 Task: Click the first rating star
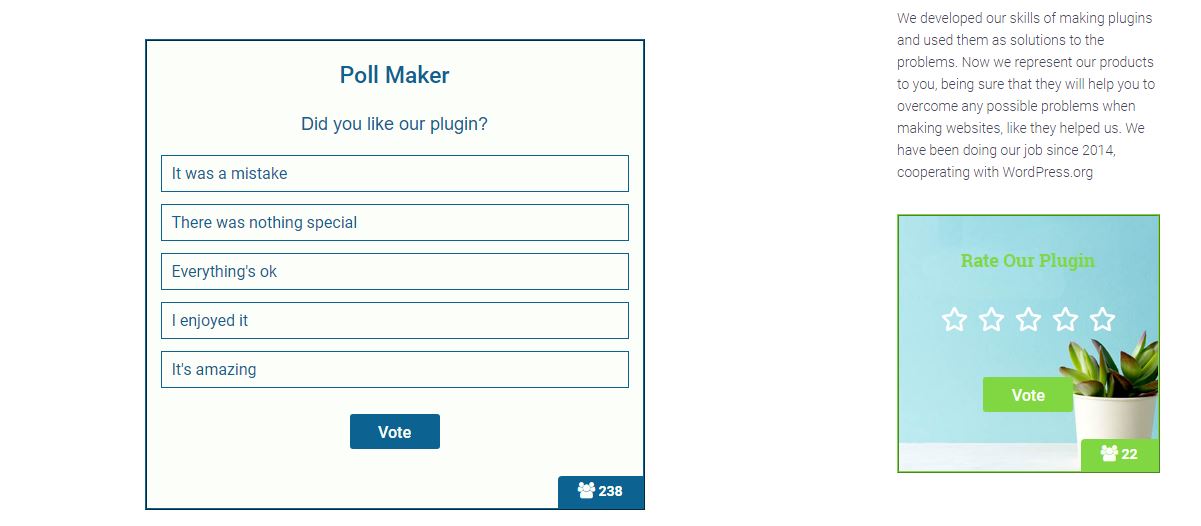[955, 319]
